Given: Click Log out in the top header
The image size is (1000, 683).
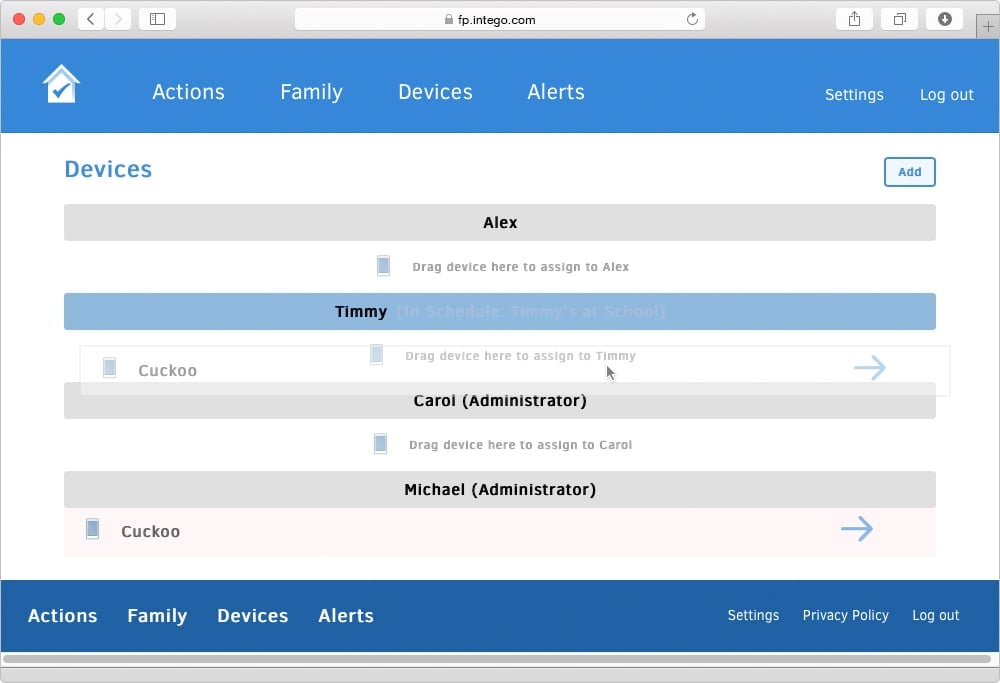Looking at the screenshot, I should pos(946,95).
